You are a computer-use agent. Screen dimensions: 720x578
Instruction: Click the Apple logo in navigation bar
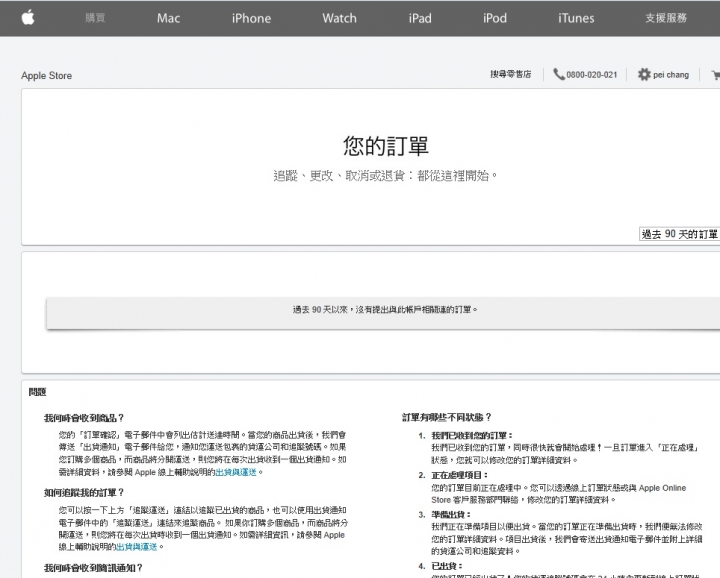(28, 17)
